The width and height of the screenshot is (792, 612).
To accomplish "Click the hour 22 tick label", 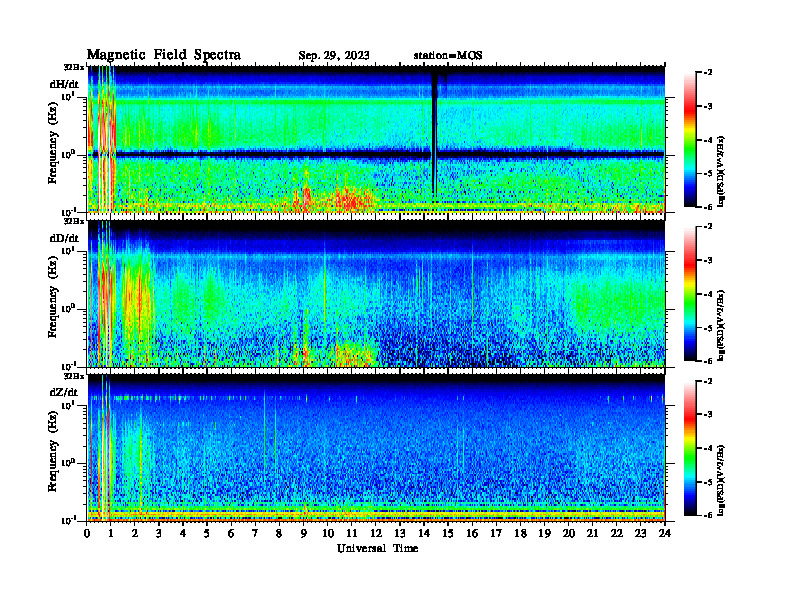I will click(617, 533).
